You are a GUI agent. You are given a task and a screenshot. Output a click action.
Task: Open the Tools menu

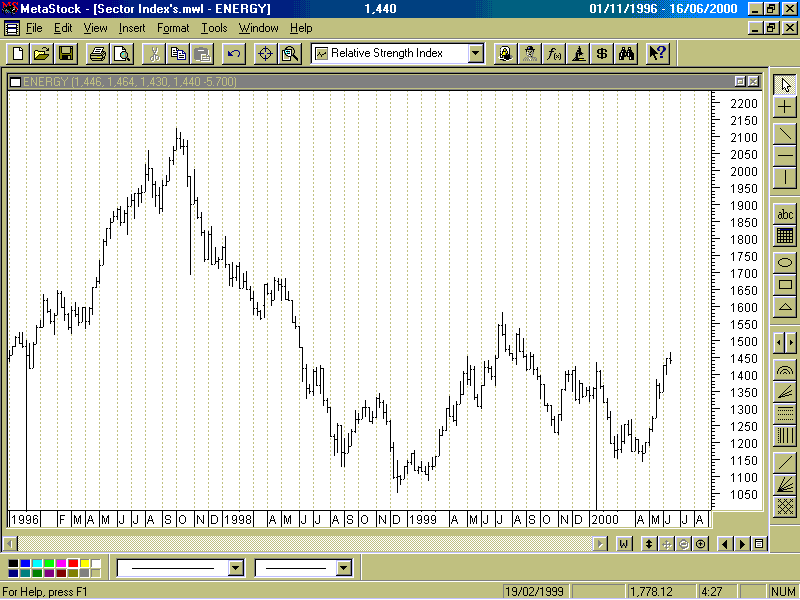[x=214, y=28]
